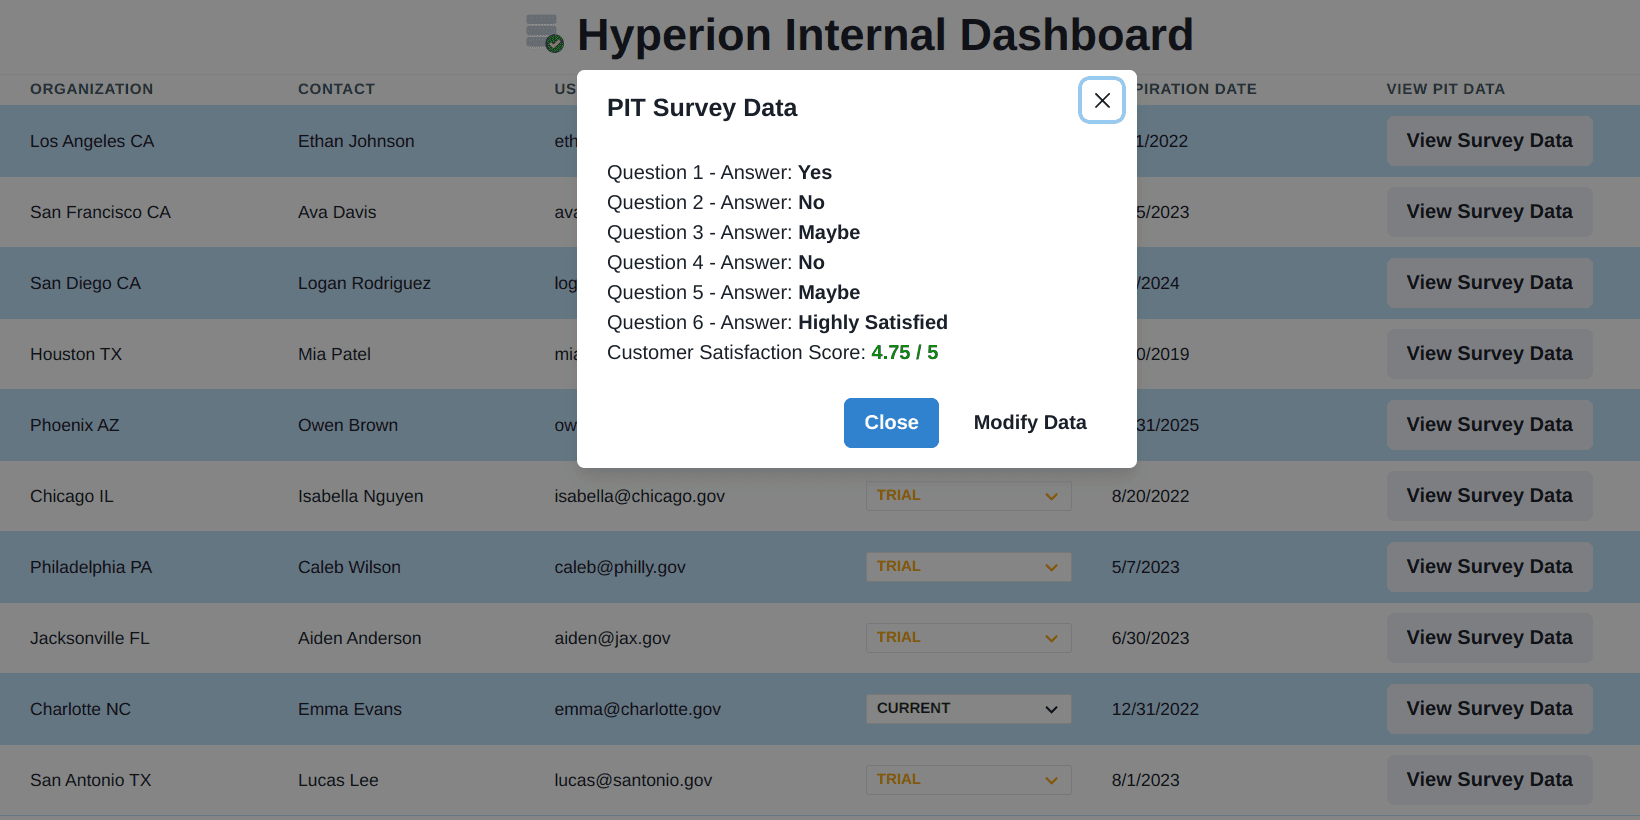Open the TRIAL status dropdown for Chicago IL
Image resolution: width=1640 pixels, height=820 pixels.
point(968,496)
